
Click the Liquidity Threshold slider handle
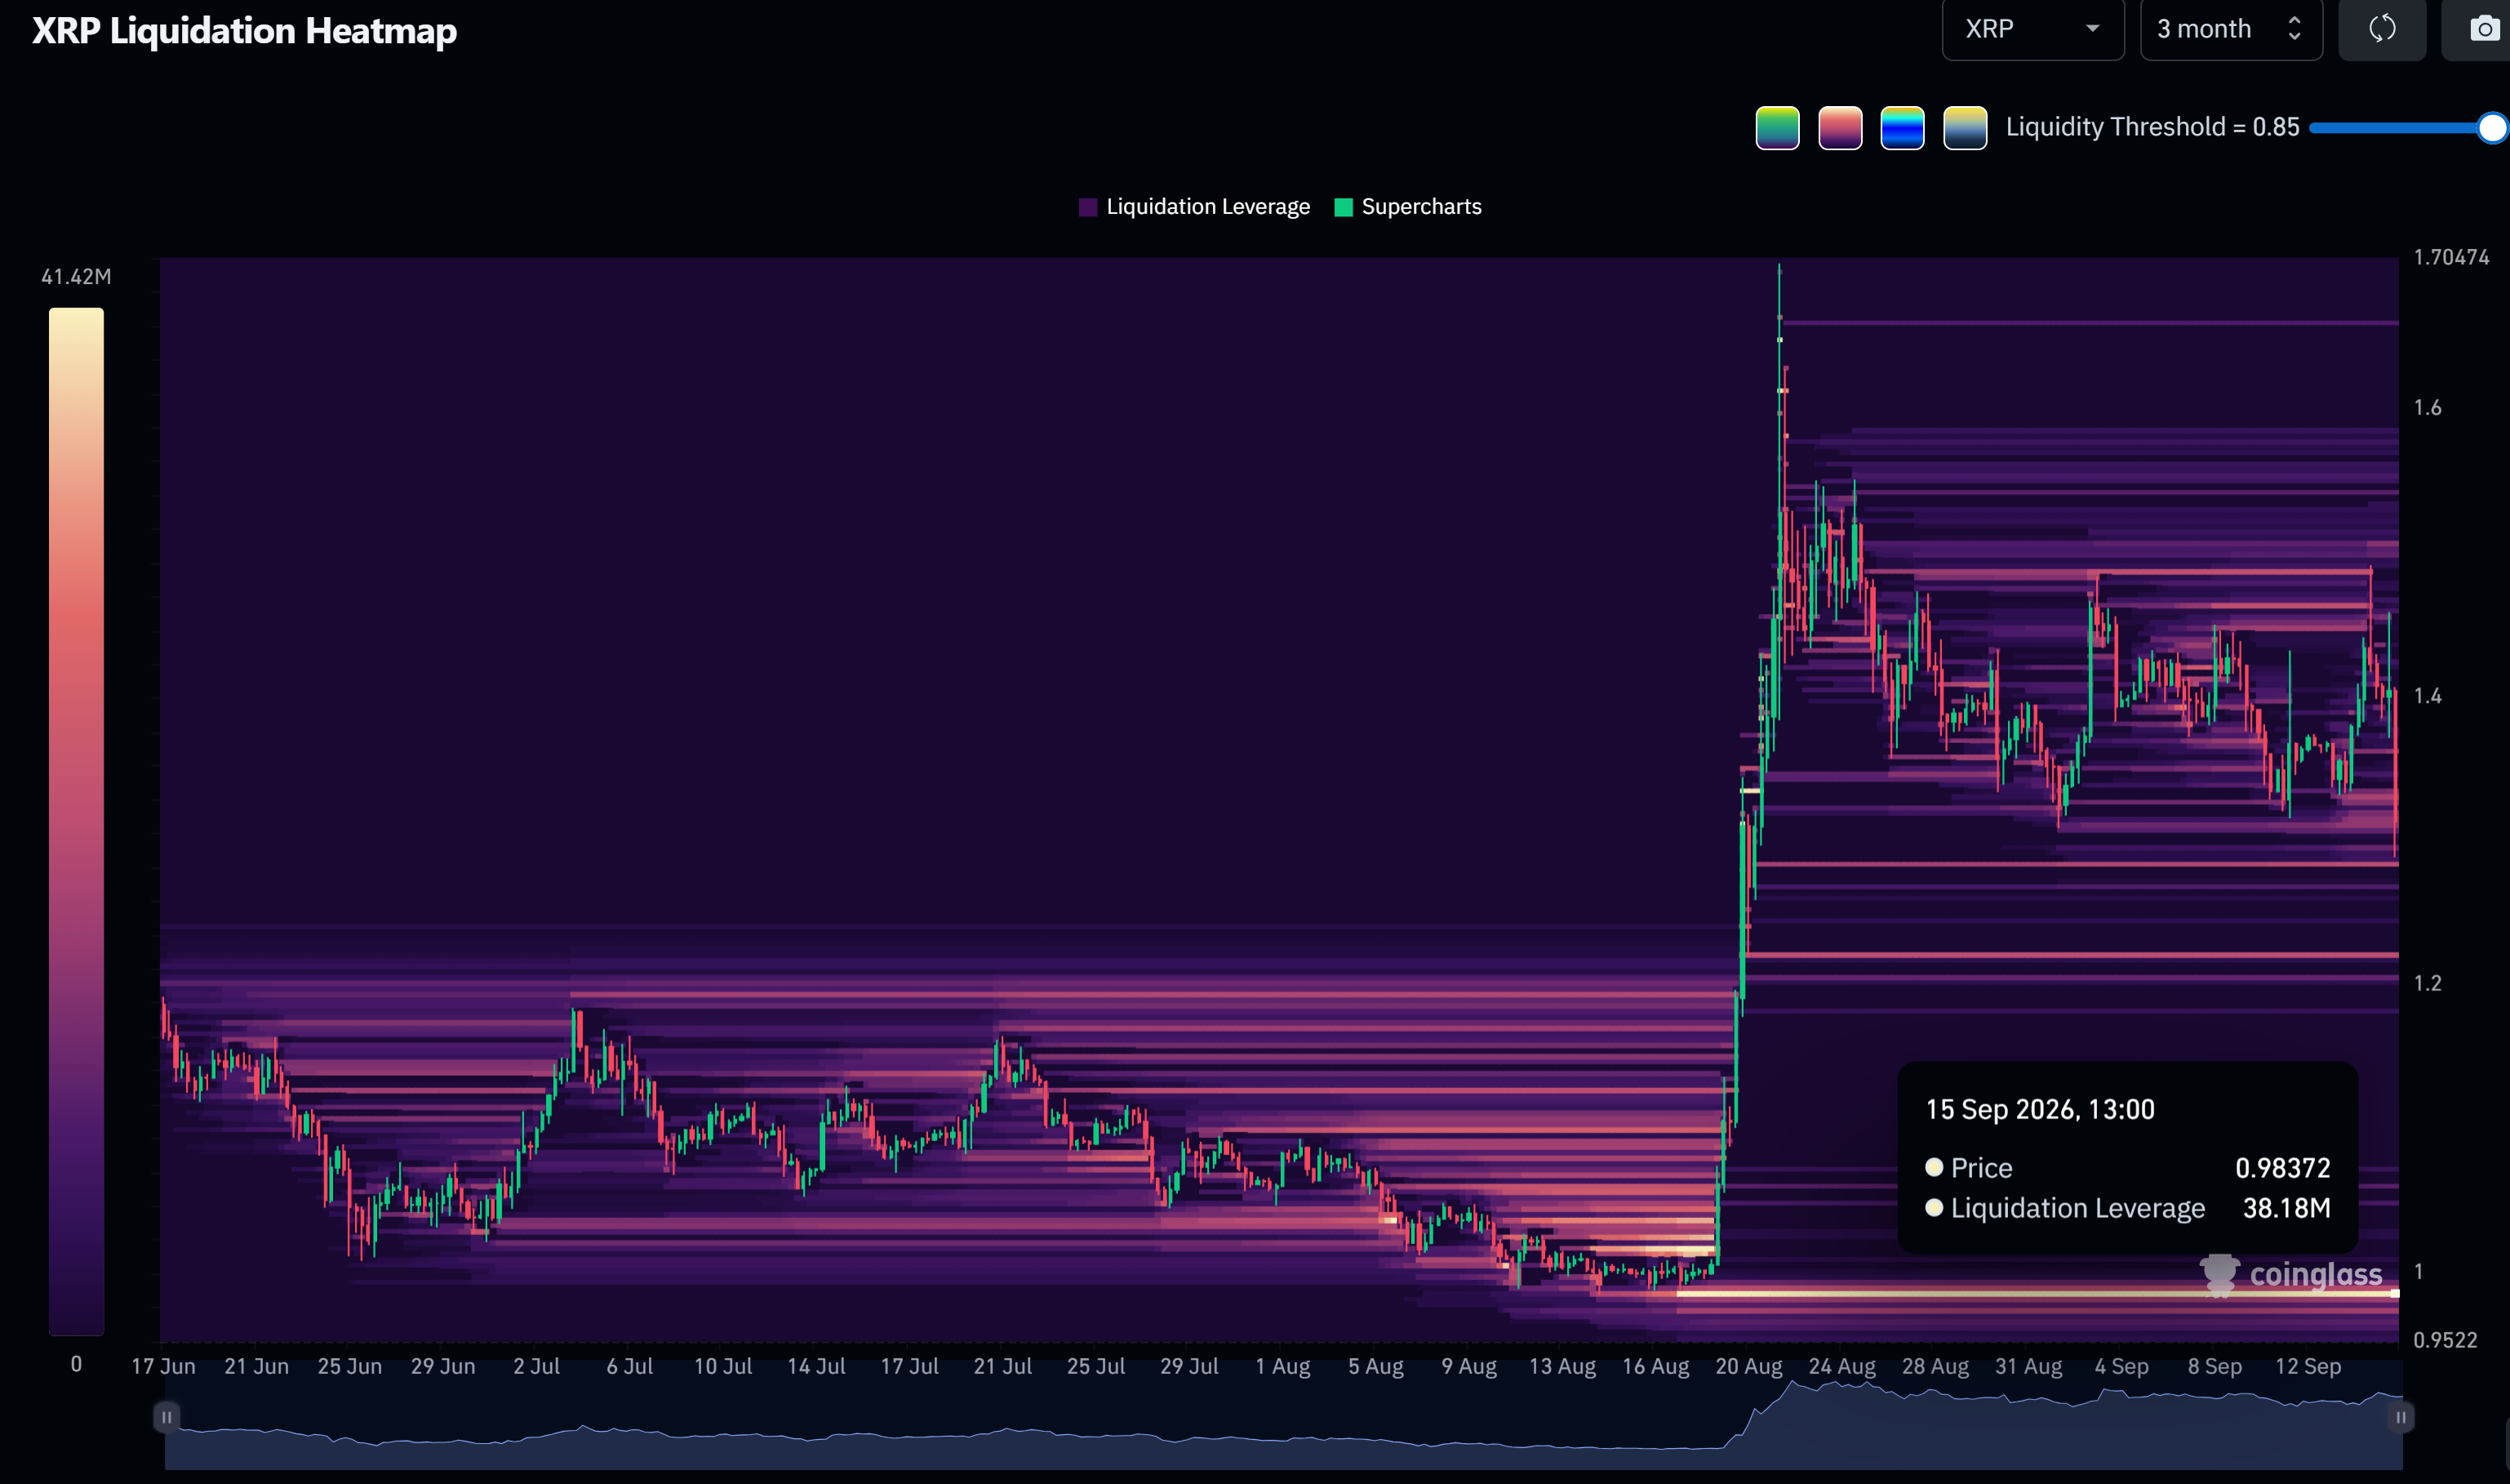(2493, 128)
